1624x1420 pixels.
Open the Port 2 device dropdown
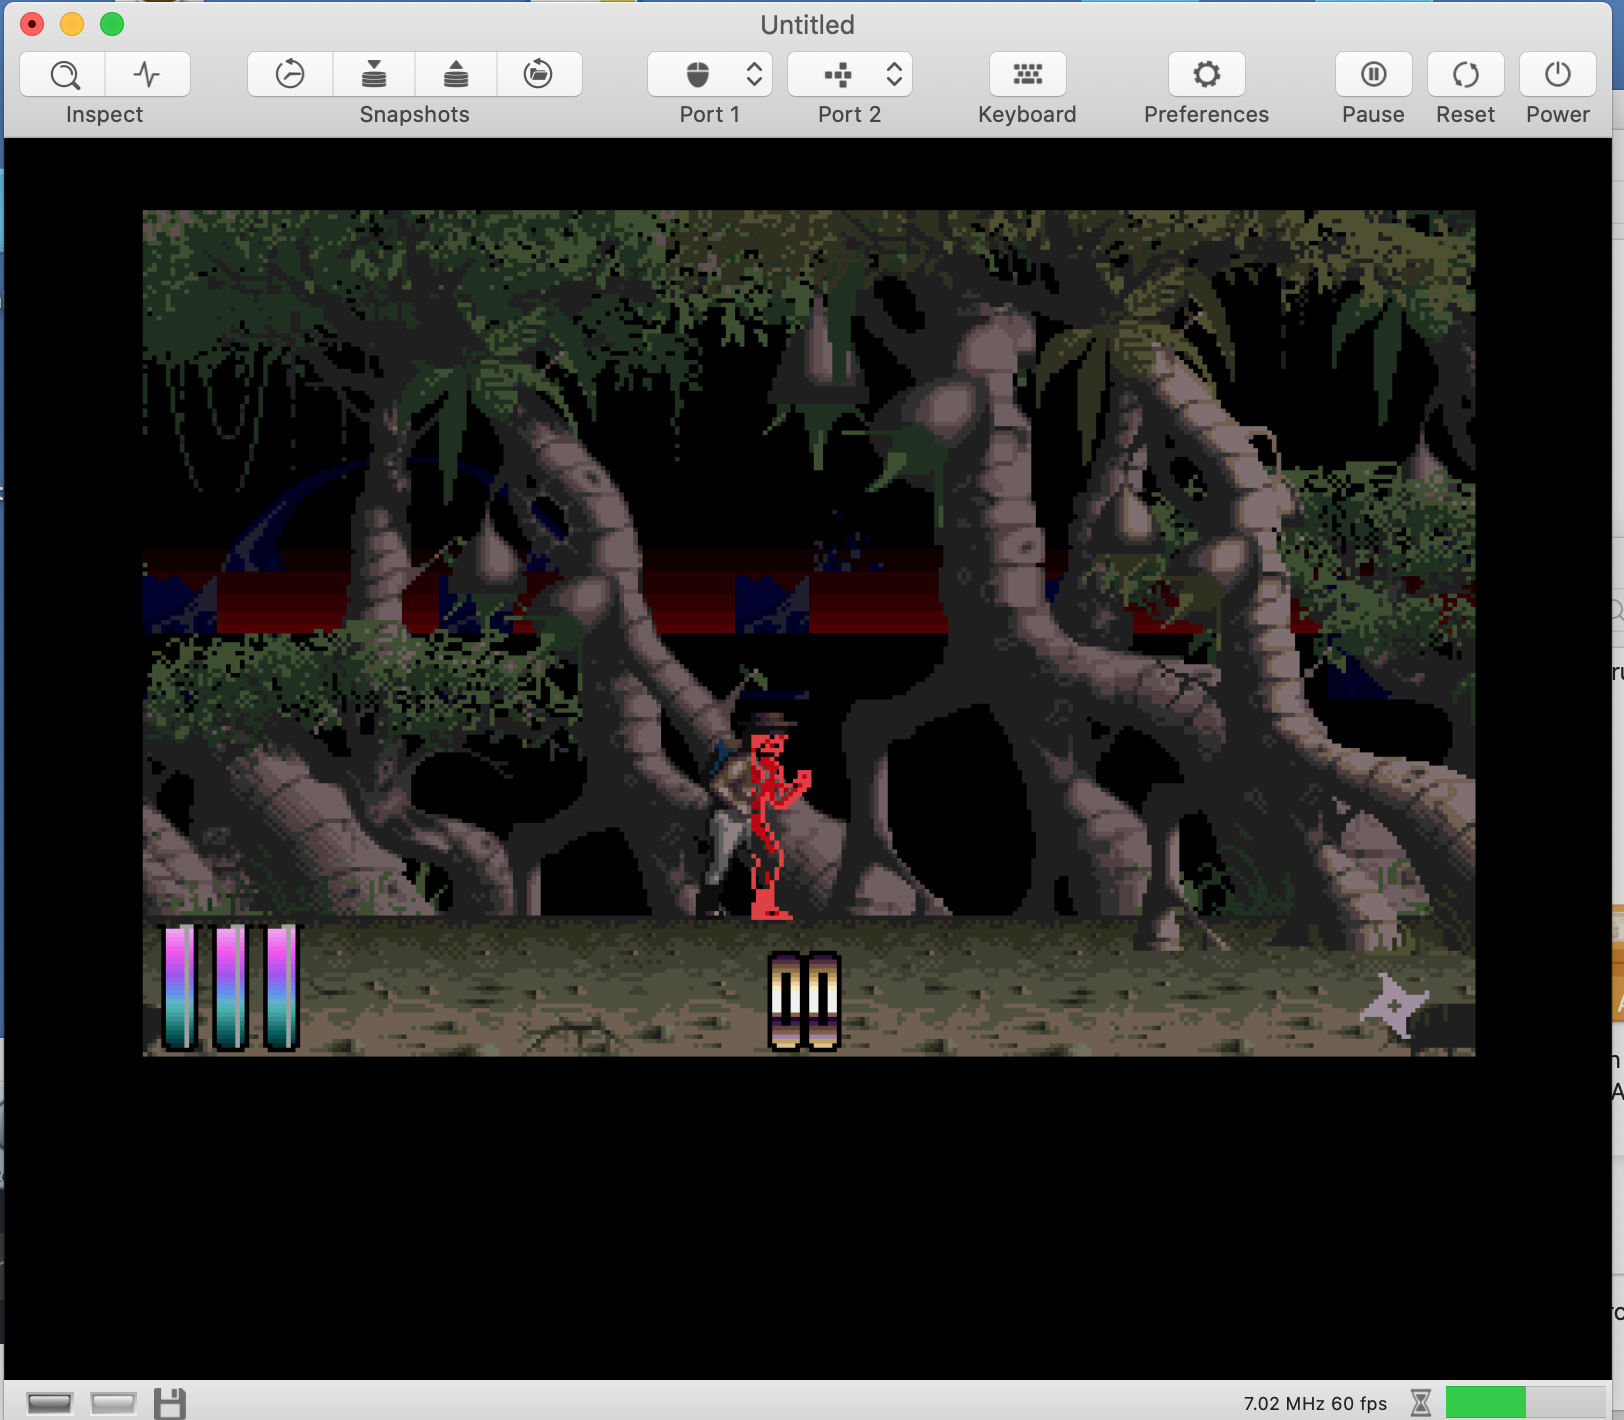coord(850,75)
